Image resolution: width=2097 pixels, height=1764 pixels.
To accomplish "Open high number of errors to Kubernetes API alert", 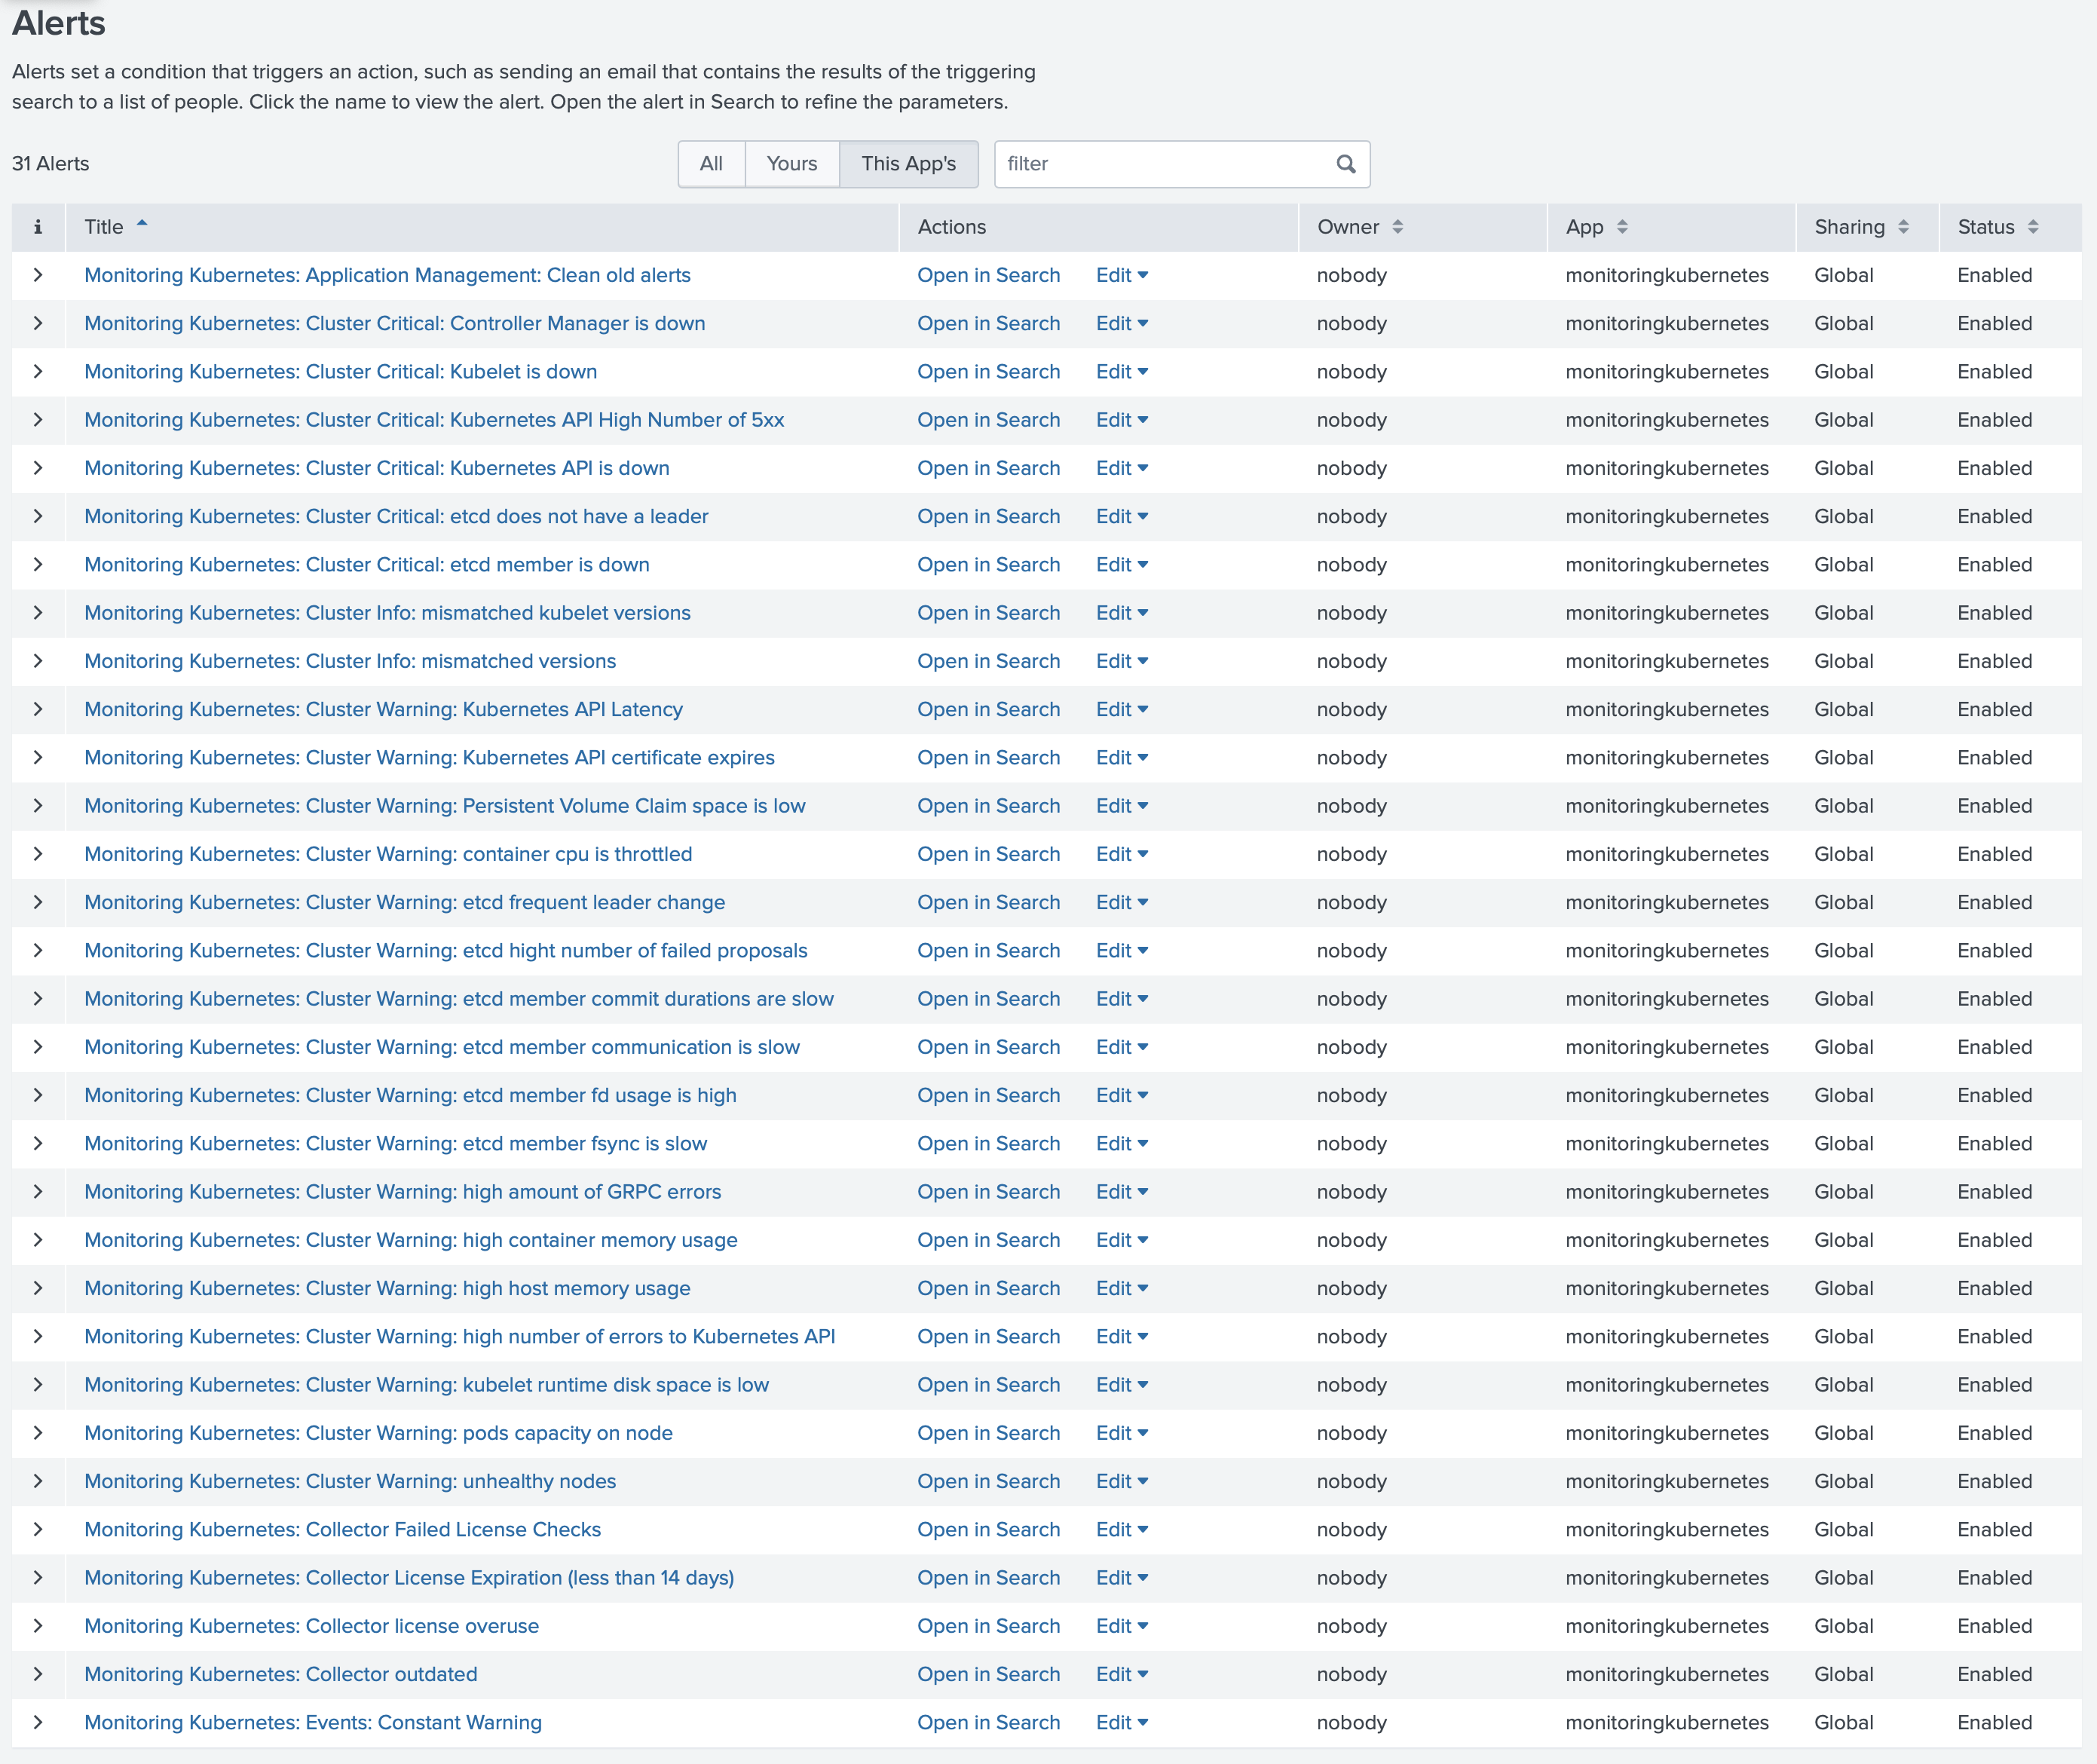I will [460, 1336].
